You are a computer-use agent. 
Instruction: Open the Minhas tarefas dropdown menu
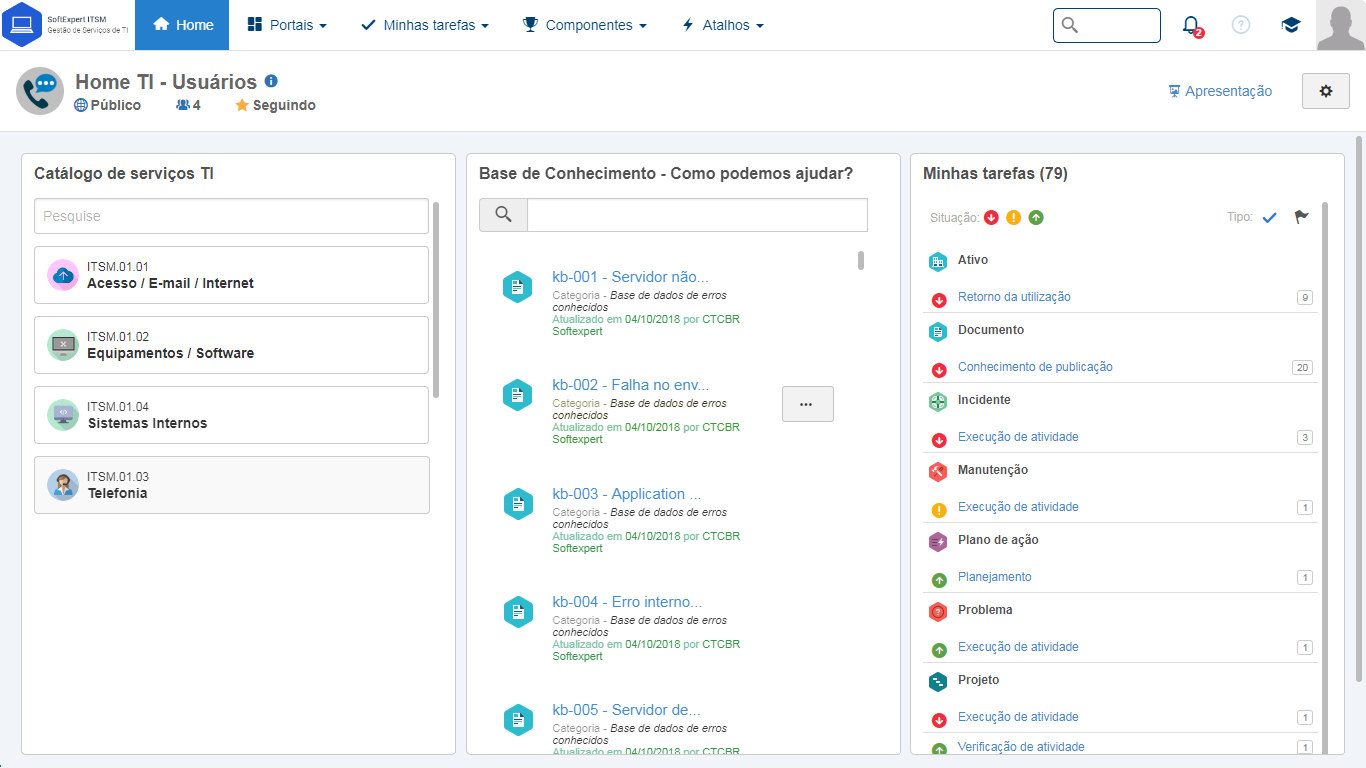pyautogui.click(x=425, y=25)
